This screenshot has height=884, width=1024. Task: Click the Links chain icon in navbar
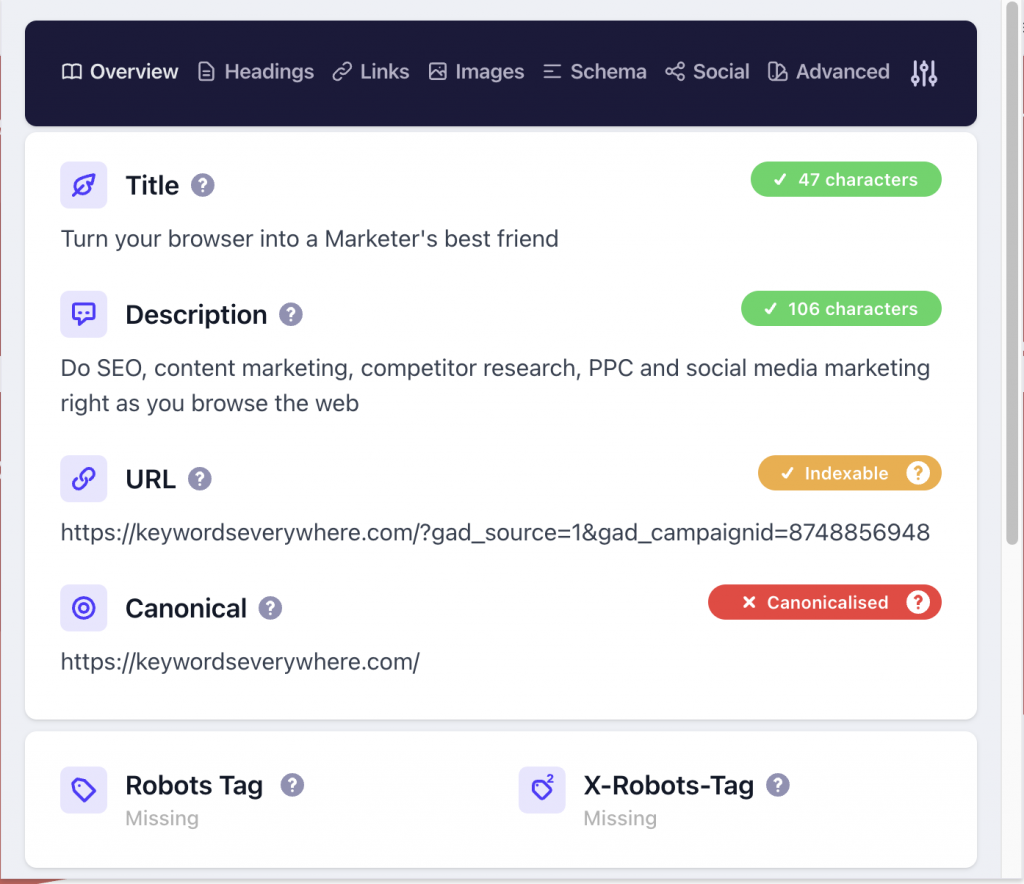(342, 72)
